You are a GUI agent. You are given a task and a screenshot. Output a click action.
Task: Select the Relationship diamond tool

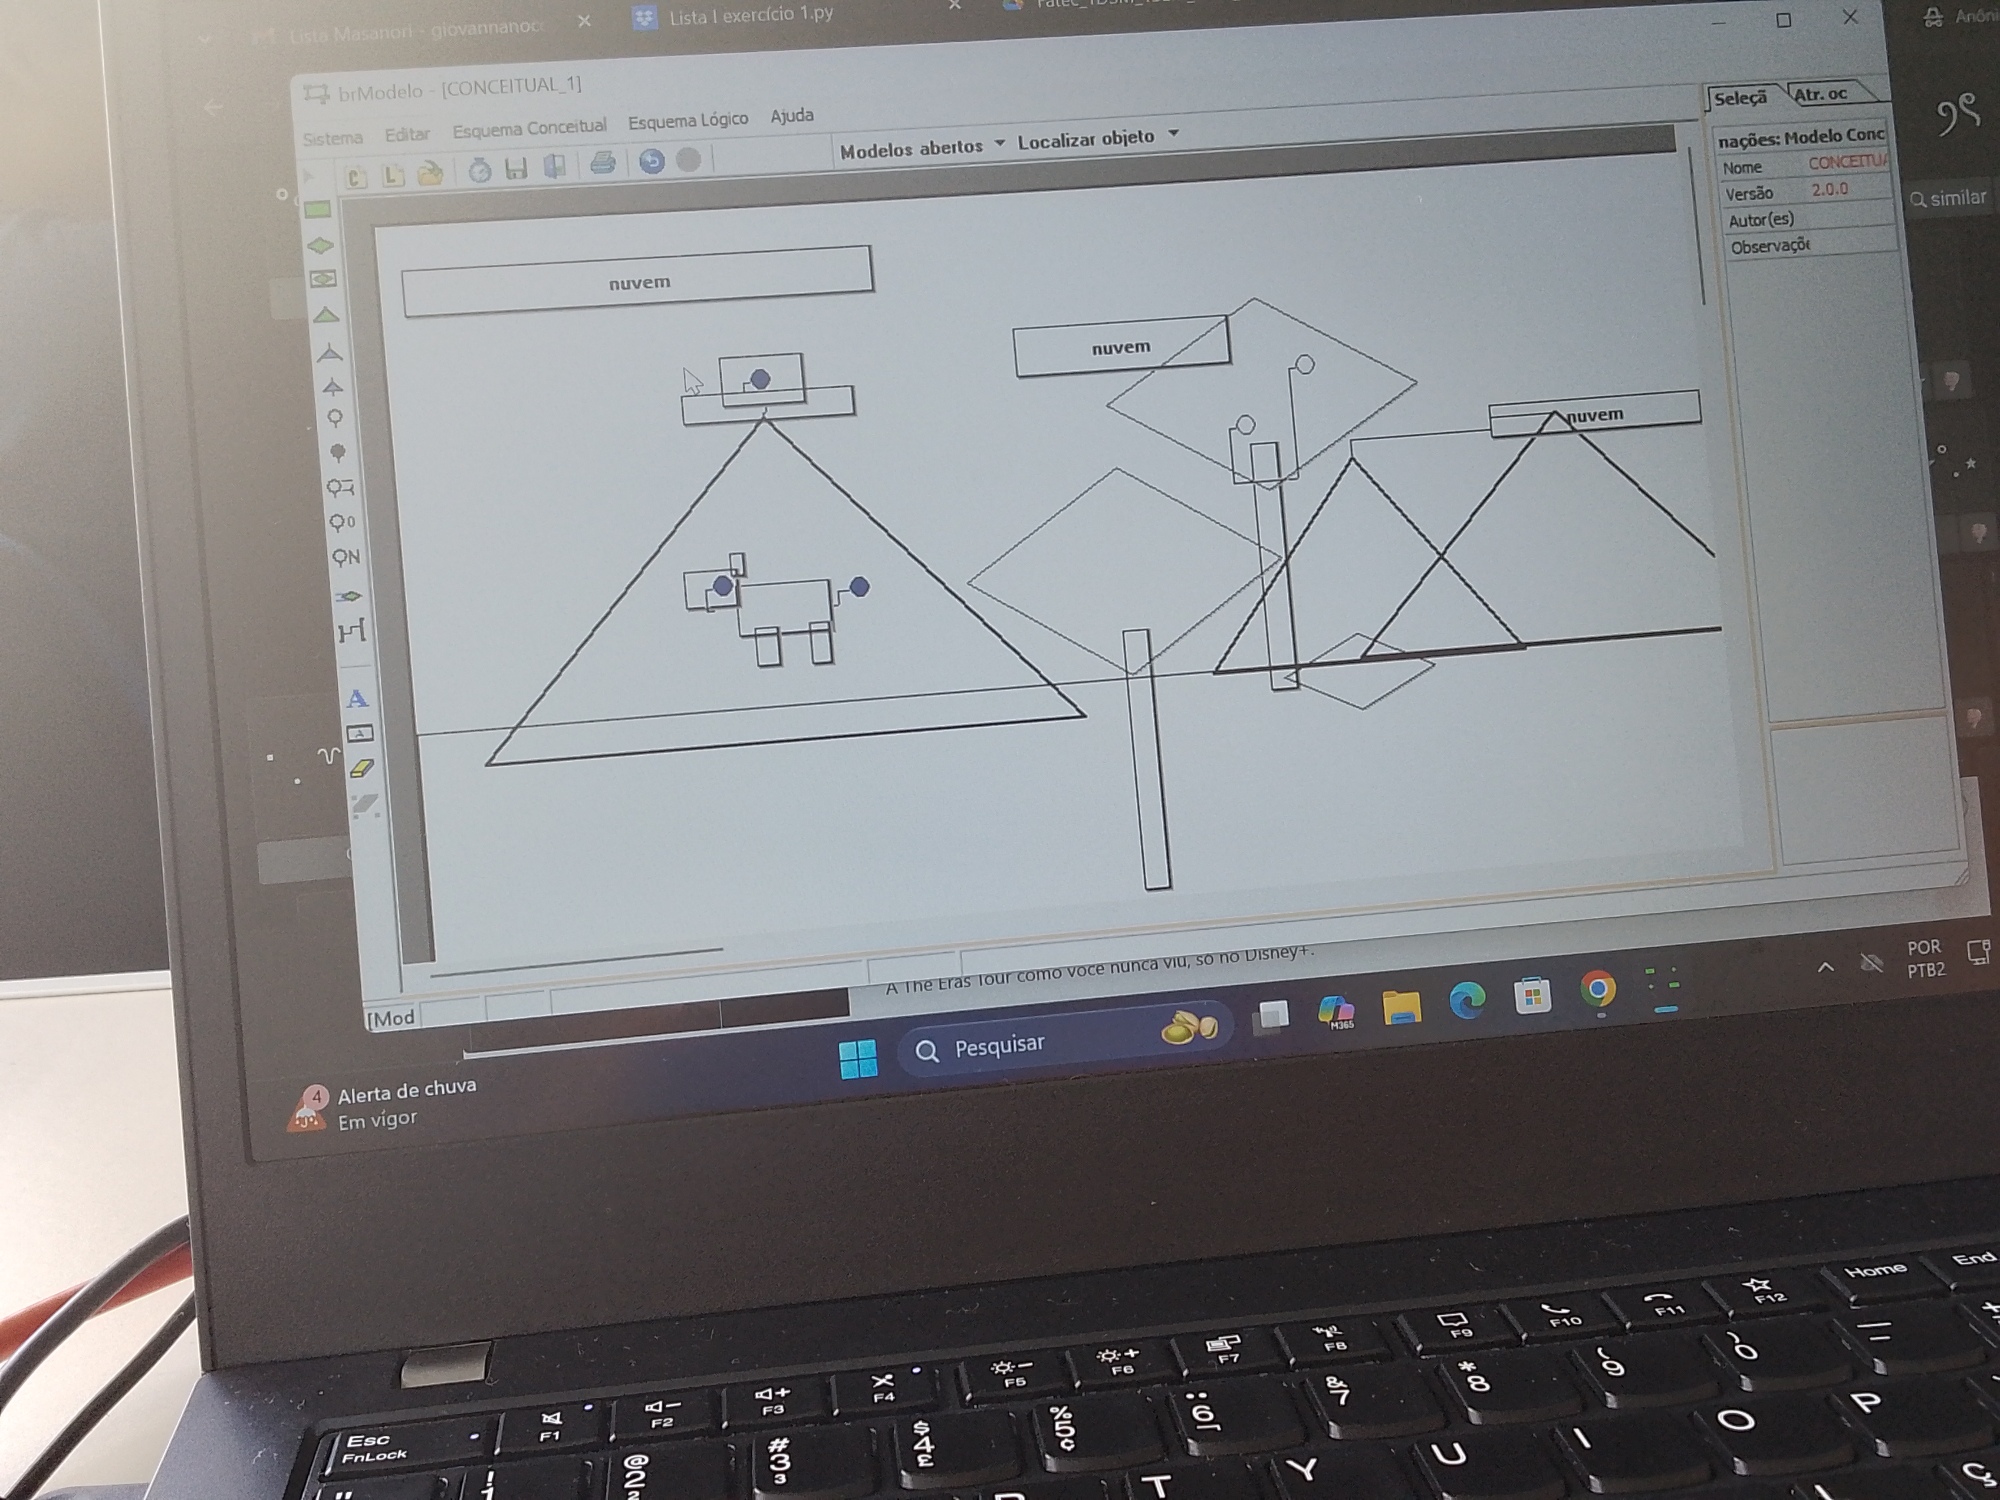319,245
